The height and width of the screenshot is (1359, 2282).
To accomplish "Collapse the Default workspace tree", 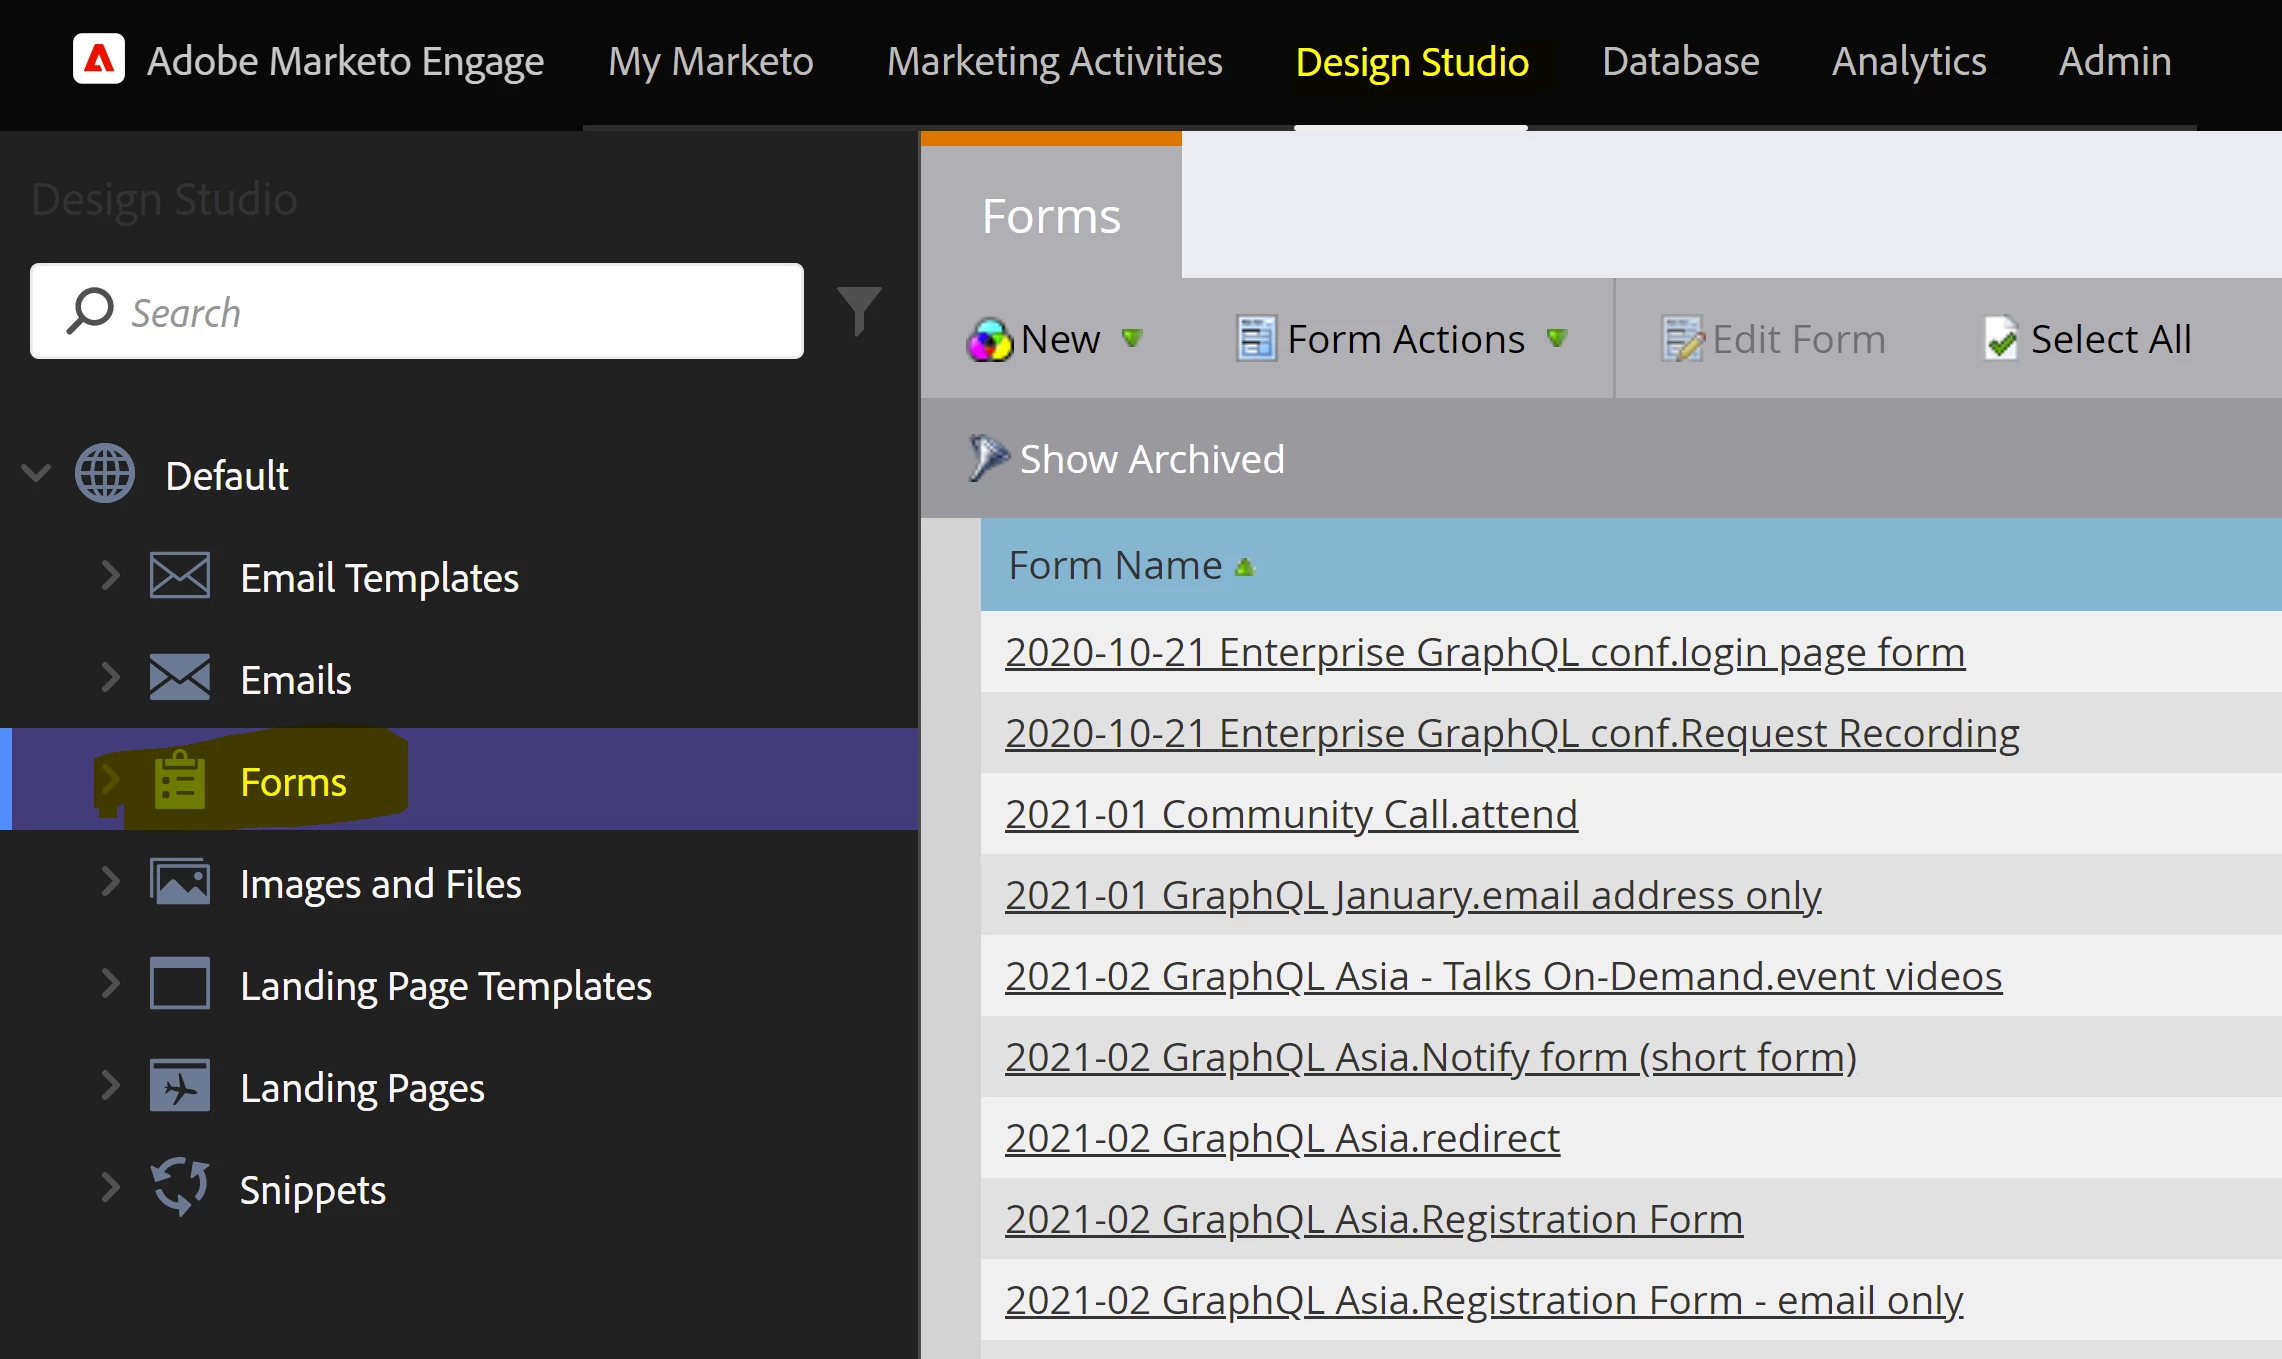I will tap(36, 474).
